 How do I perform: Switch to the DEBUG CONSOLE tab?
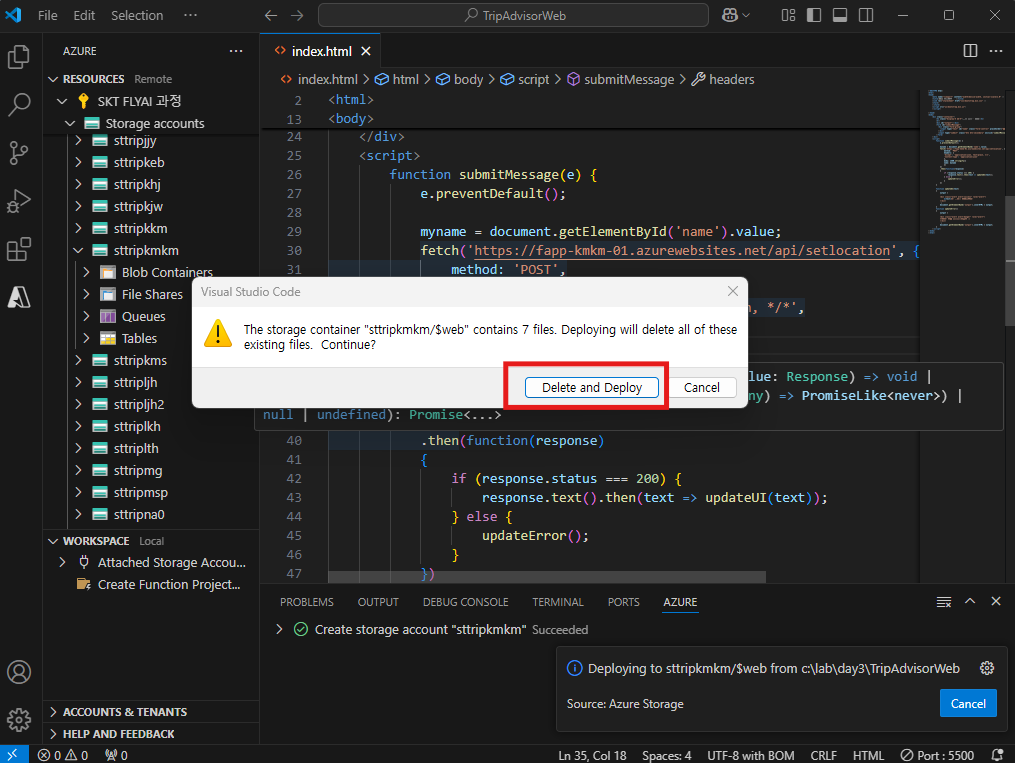(465, 602)
